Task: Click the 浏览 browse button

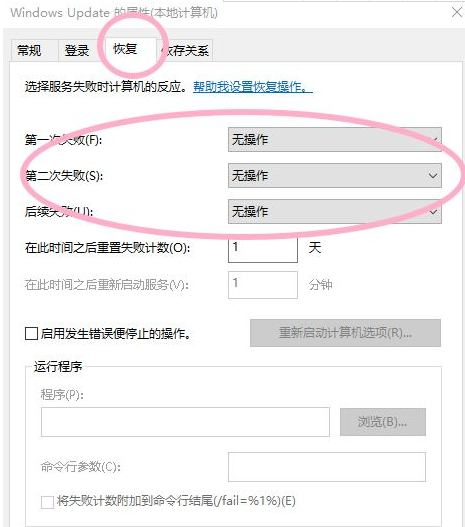Action: 383,422
